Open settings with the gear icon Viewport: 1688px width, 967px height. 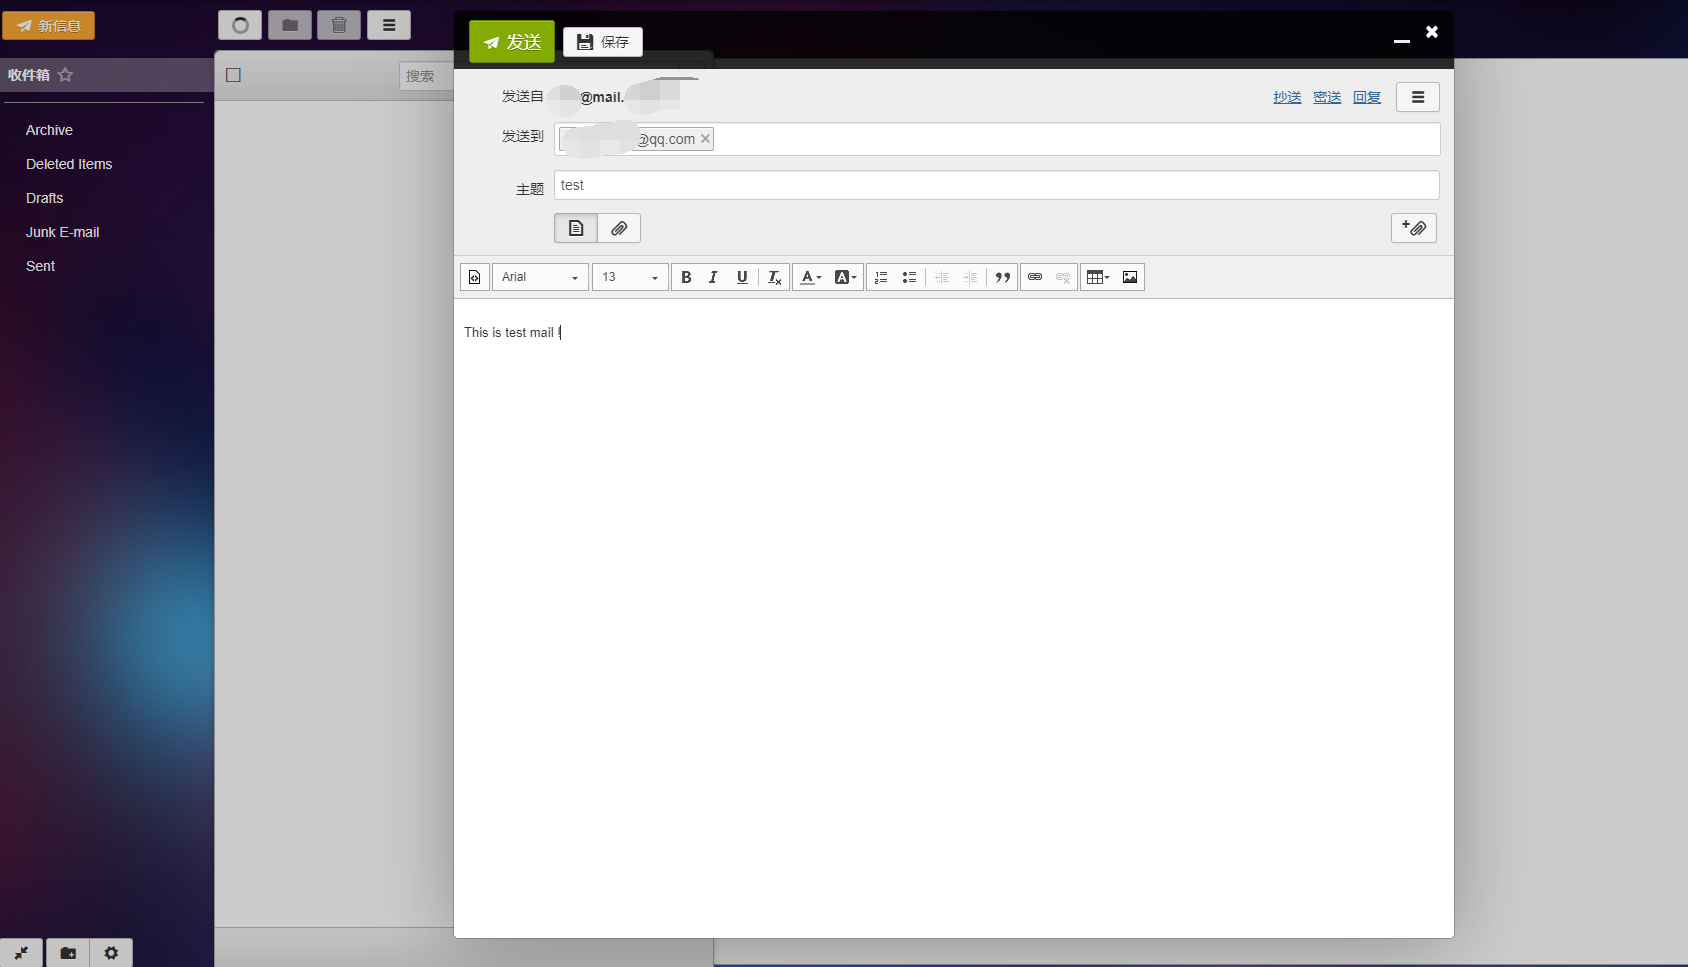111,953
